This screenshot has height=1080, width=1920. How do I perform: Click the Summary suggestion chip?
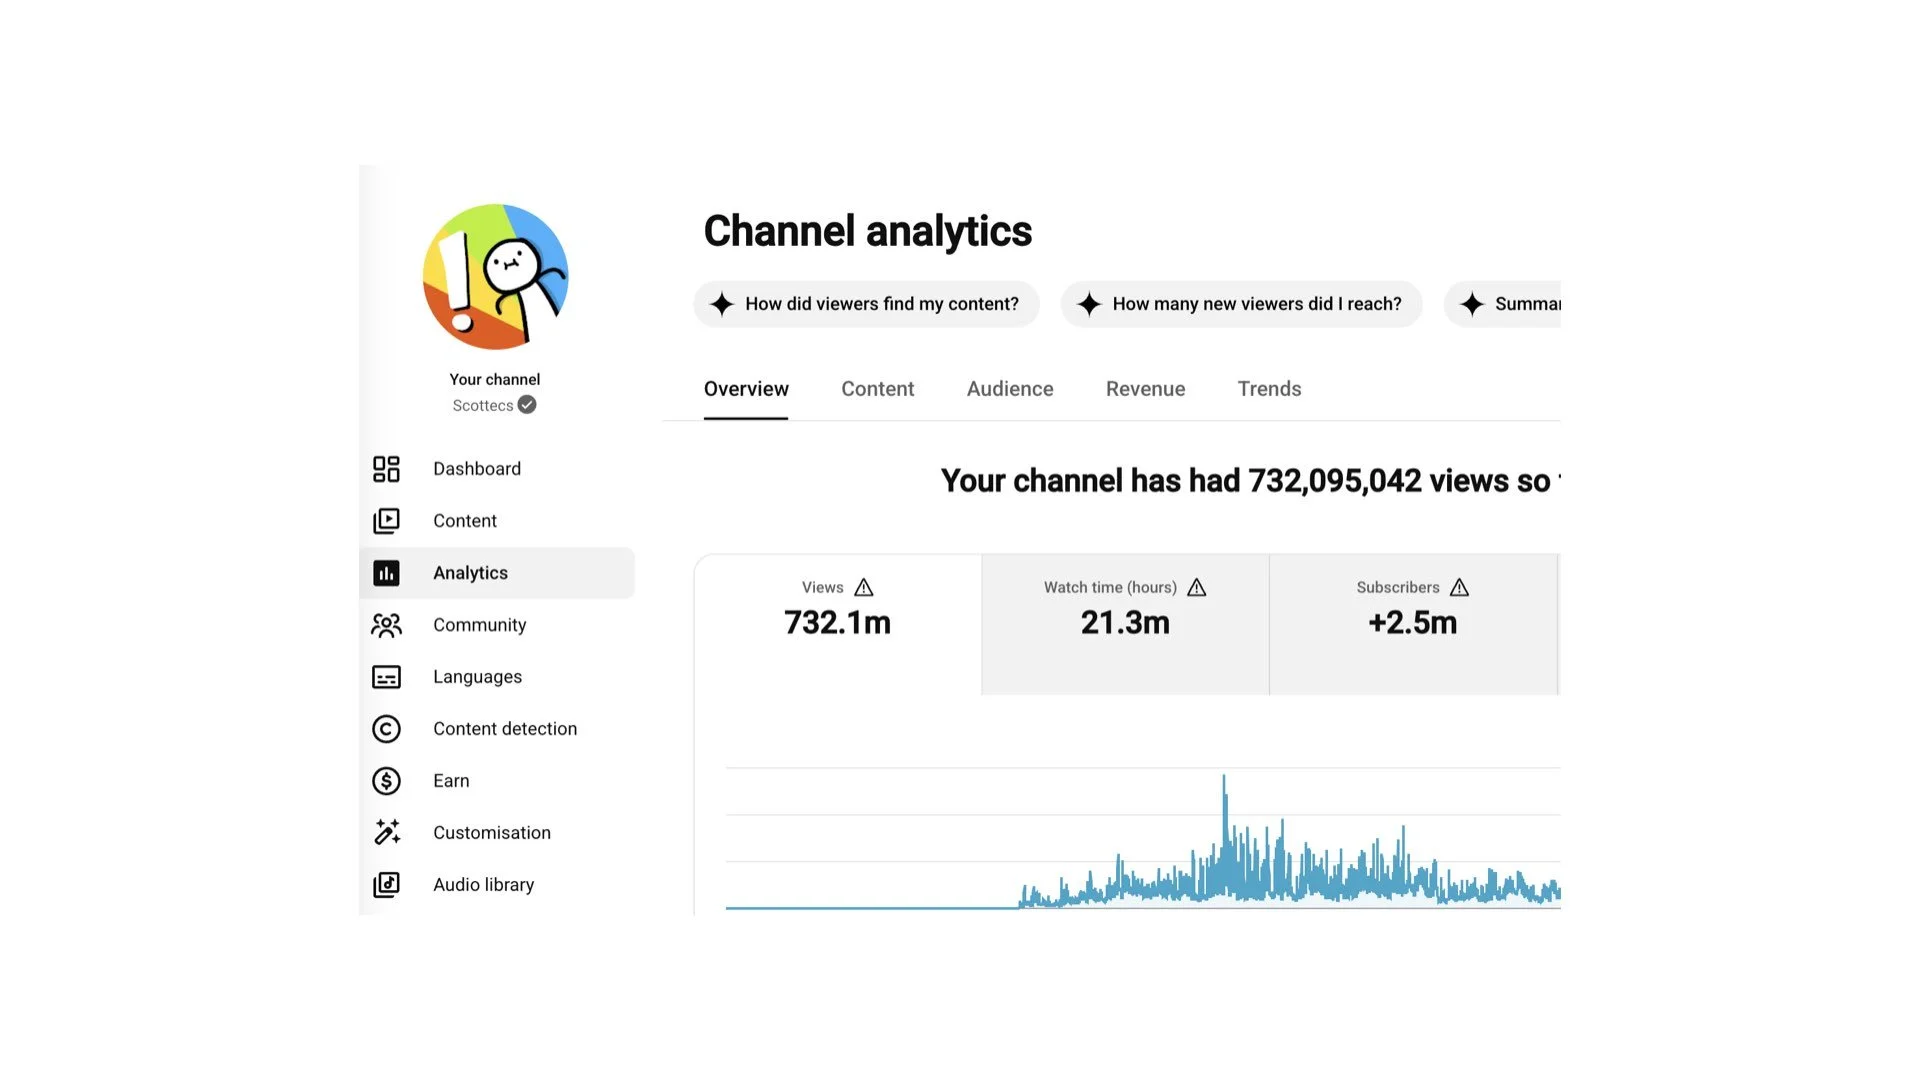pos(1502,304)
